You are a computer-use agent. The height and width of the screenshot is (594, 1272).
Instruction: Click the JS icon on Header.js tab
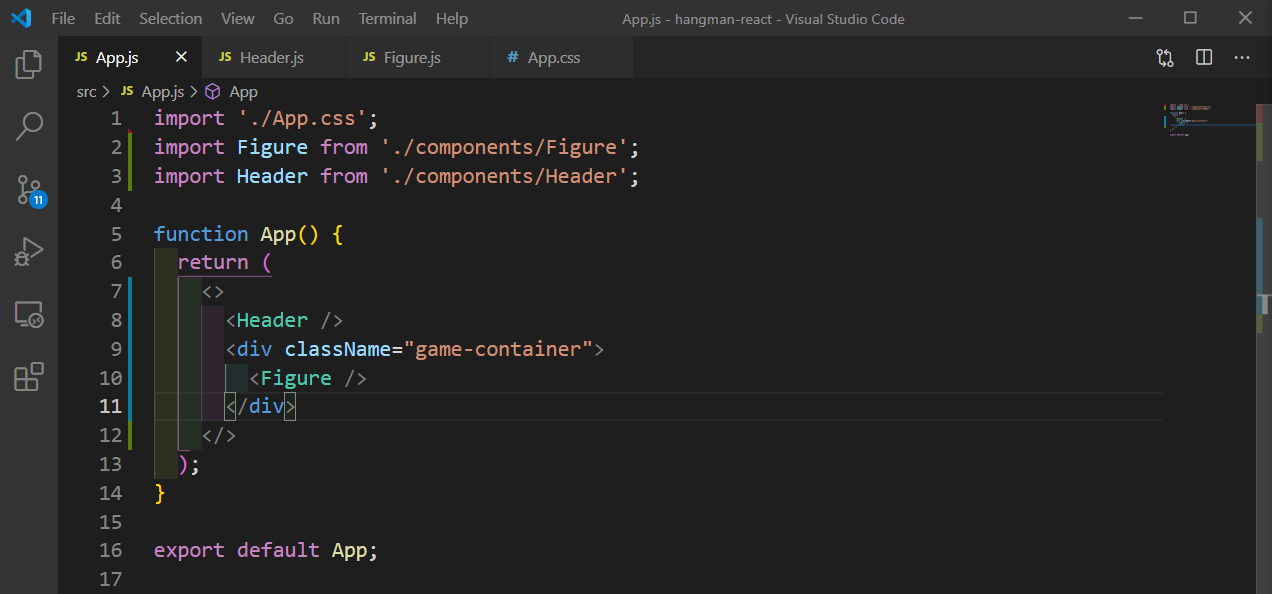225,58
